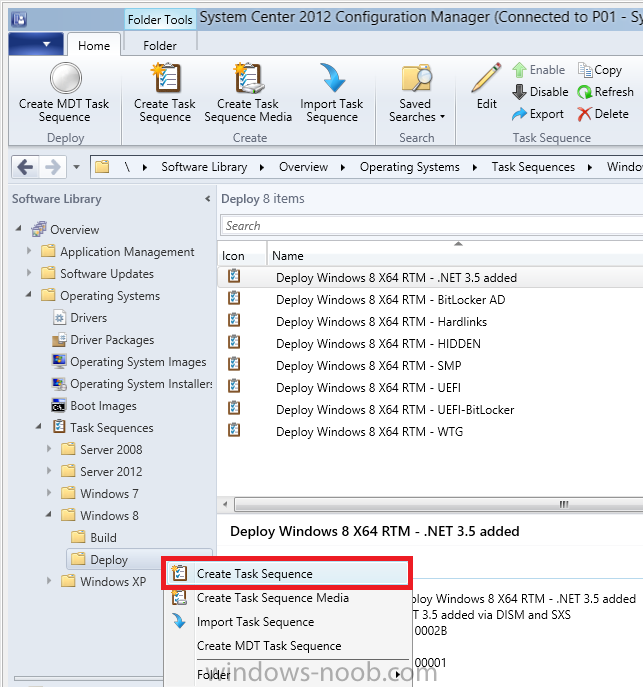Image resolution: width=643 pixels, height=687 pixels.
Task: Sort by the Name column header
Action: (288, 255)
